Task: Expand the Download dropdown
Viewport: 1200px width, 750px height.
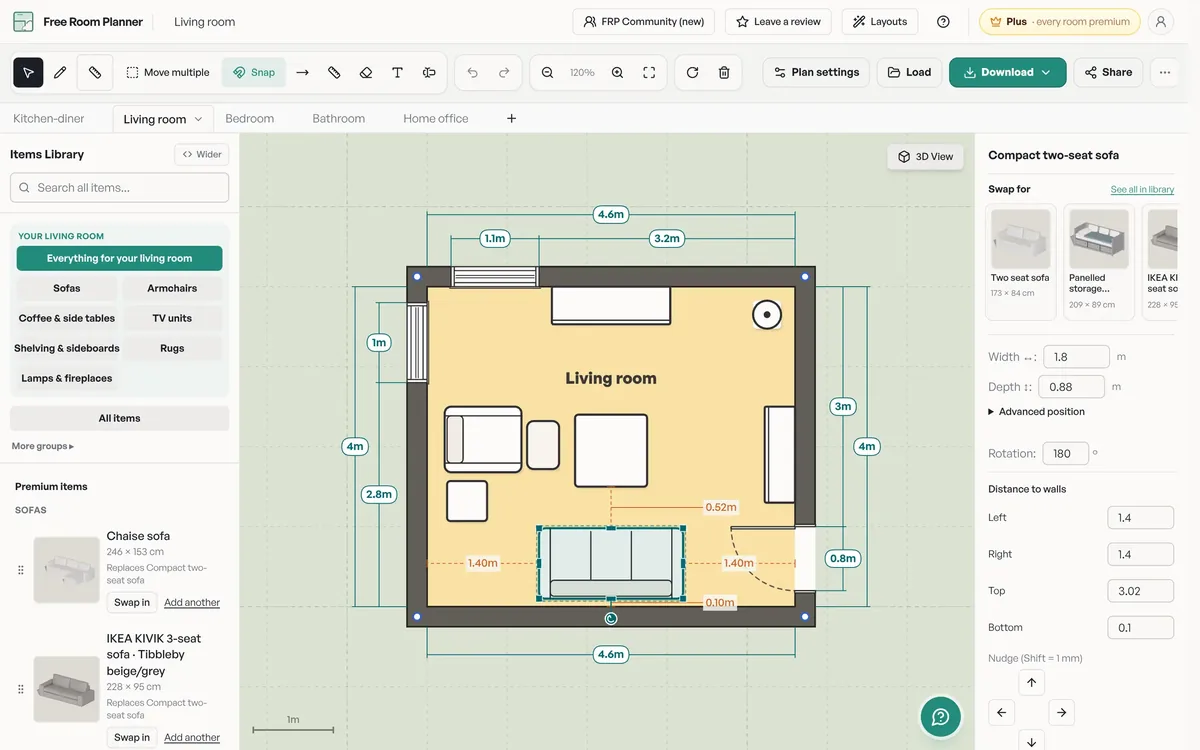Action: click(1046, 72)
